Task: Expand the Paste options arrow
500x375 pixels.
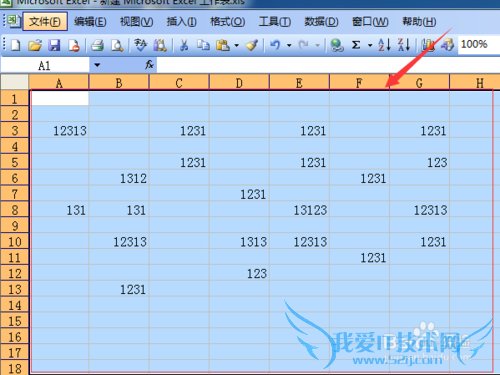Action: [236, 45]
